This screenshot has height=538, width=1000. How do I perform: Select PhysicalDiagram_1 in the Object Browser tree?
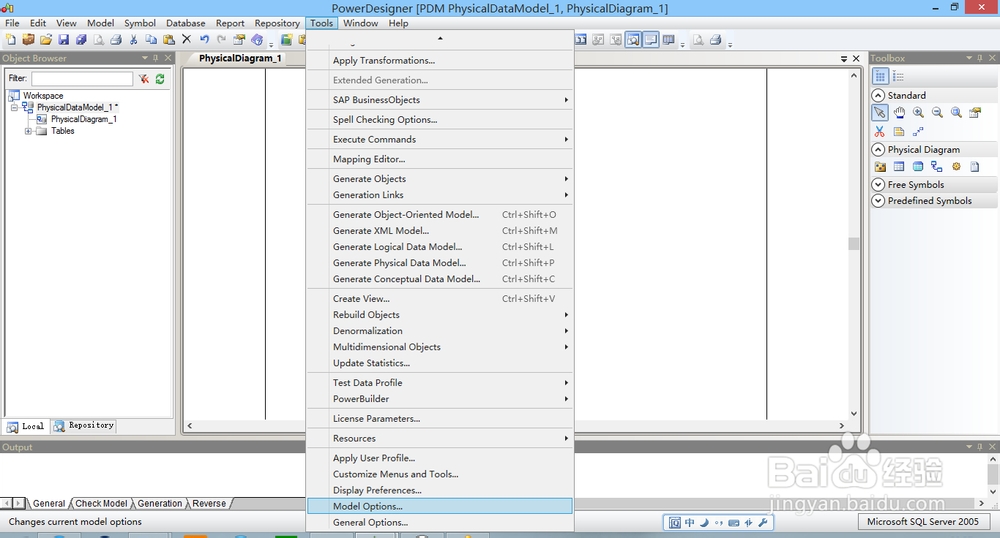pos(84,119)
